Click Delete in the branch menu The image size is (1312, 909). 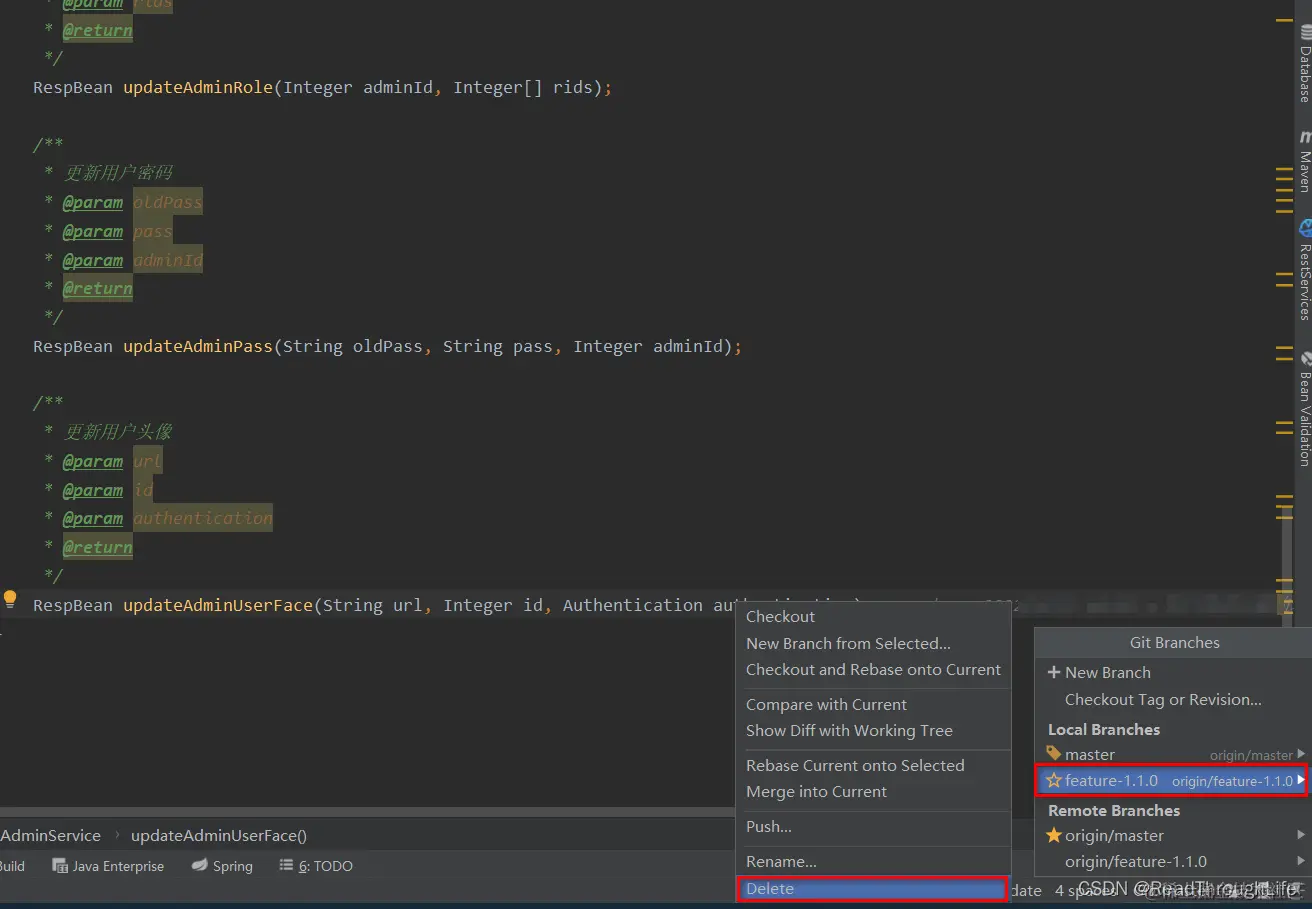pyautogui.click(x=872, y=889)
